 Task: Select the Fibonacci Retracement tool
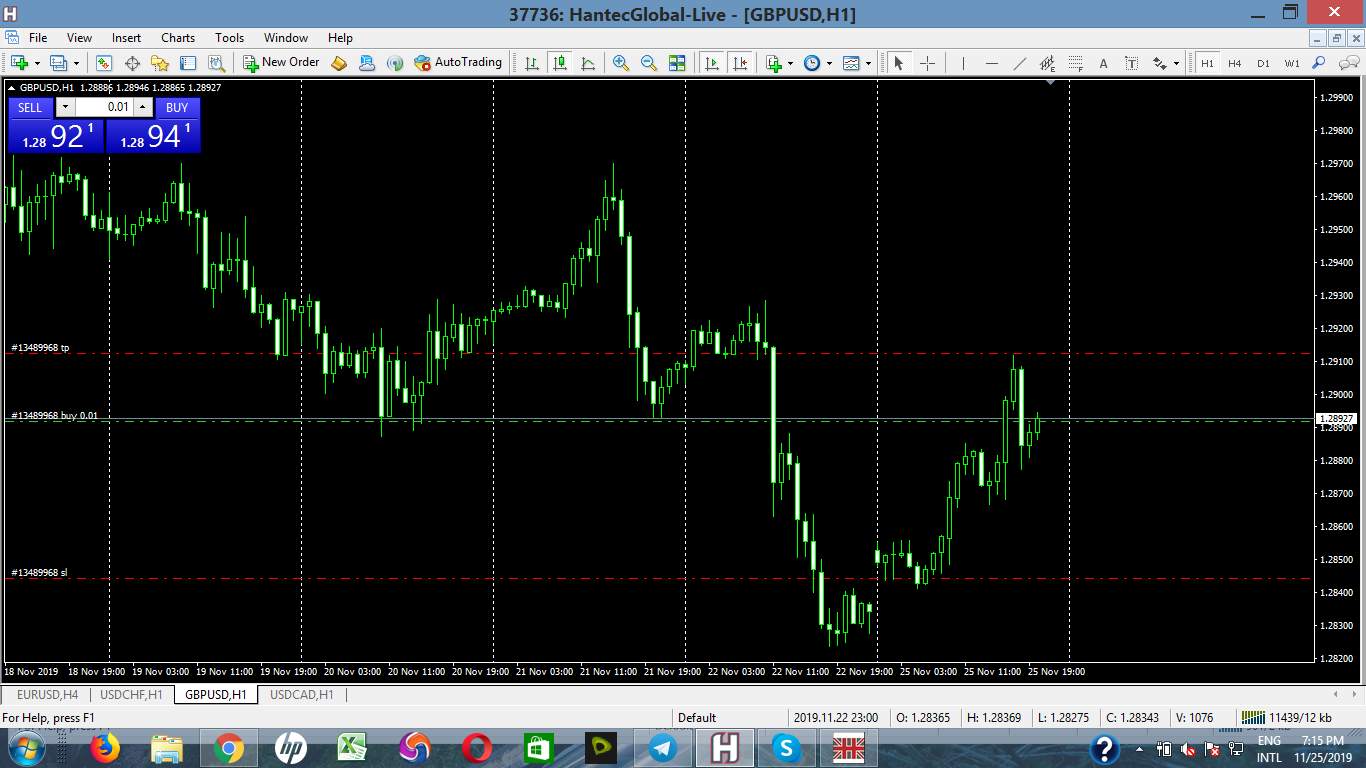(1075, 63)
